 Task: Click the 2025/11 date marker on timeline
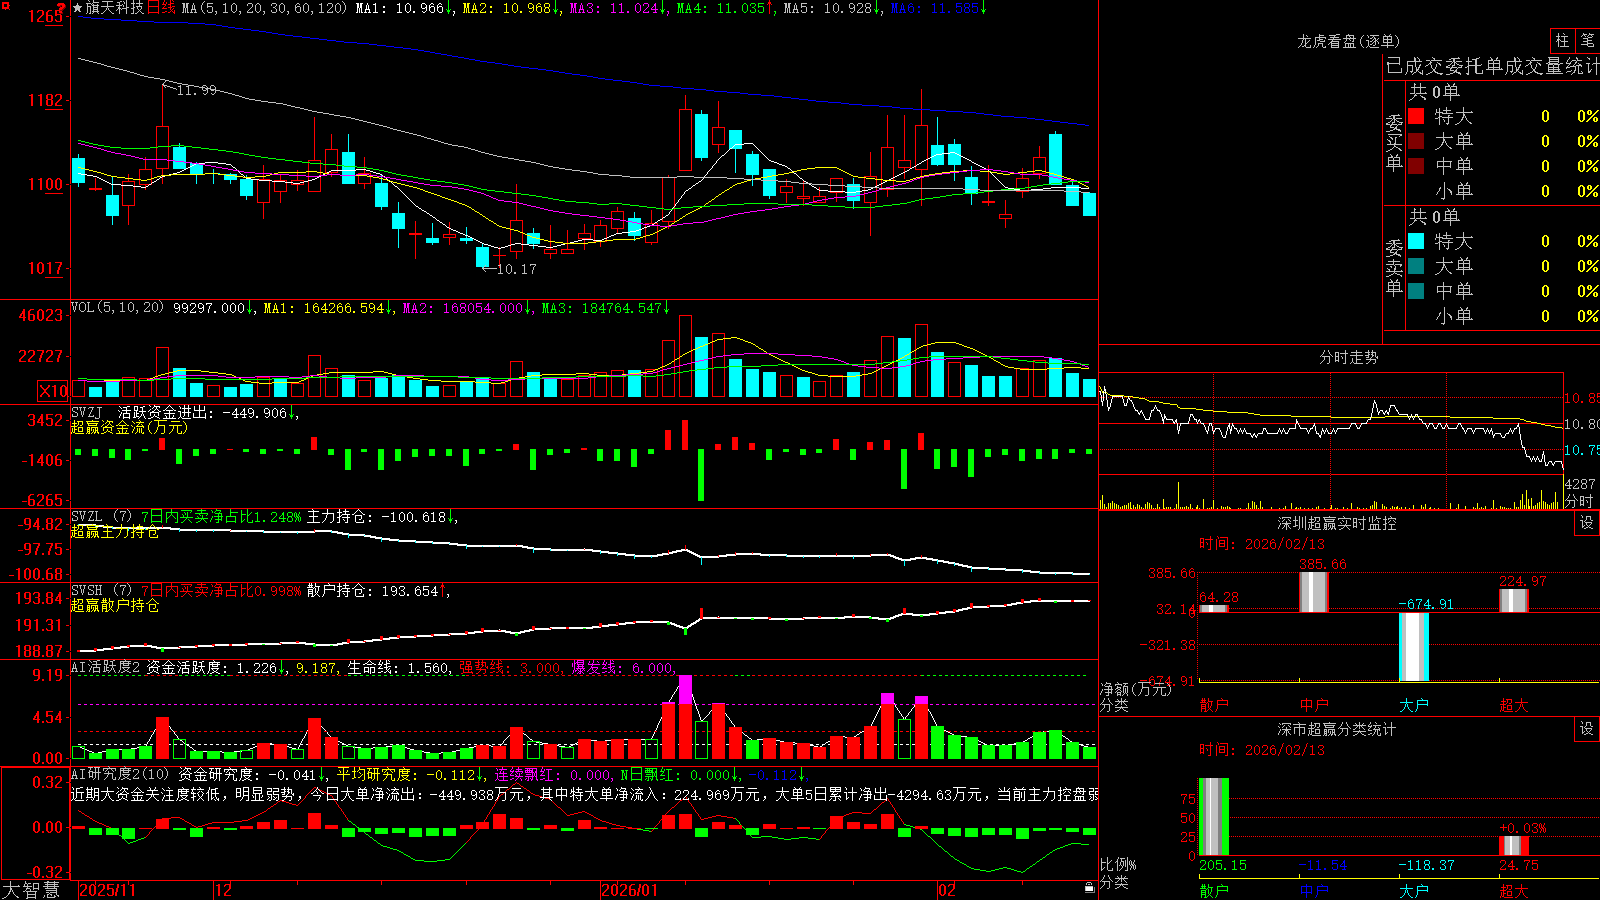pyautogui.click(x=107, y=890)
